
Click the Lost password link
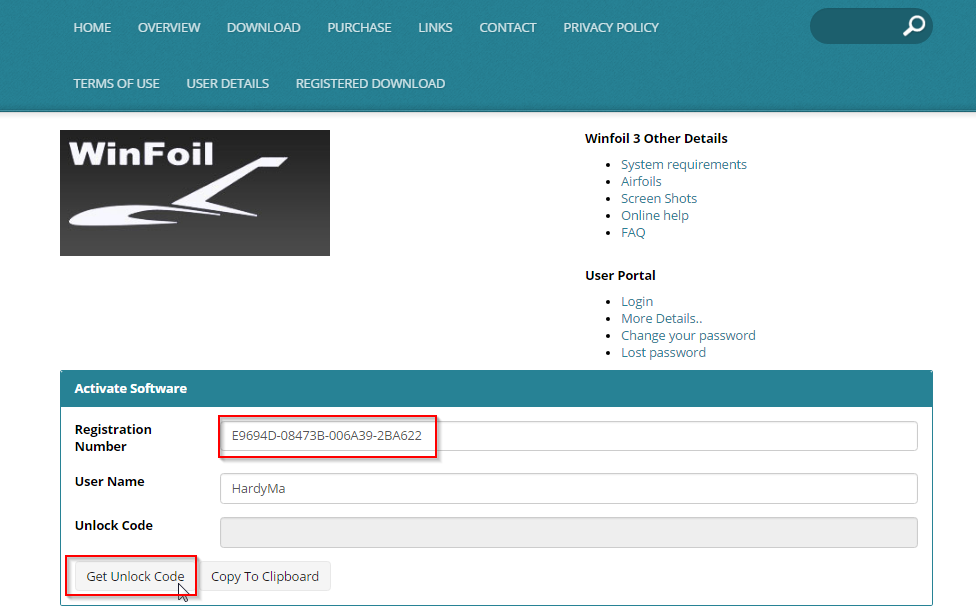point(663,352)
